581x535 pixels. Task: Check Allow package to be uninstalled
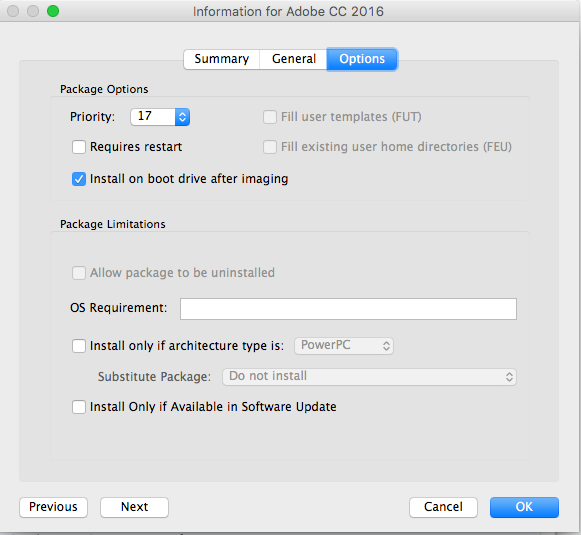tap(79, 273)
